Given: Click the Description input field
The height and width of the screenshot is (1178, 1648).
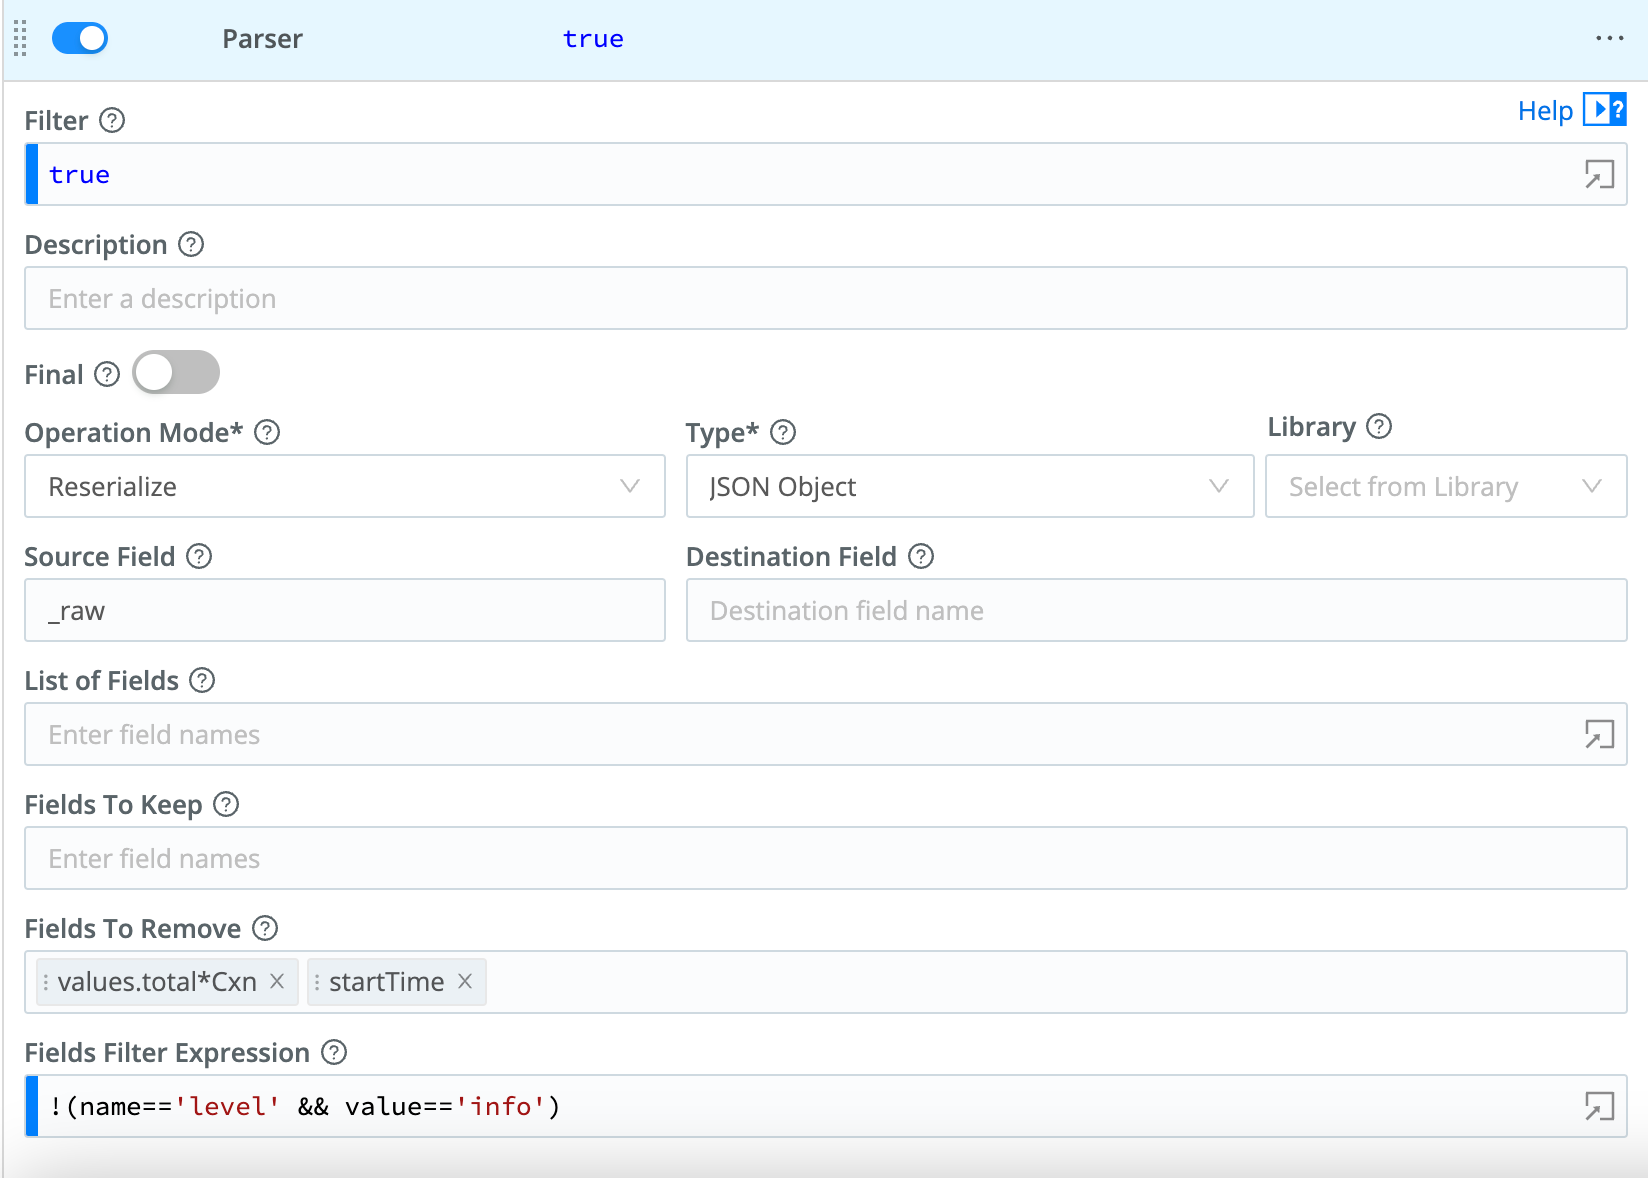Looking at the screenshot, I should pos(400,298).
